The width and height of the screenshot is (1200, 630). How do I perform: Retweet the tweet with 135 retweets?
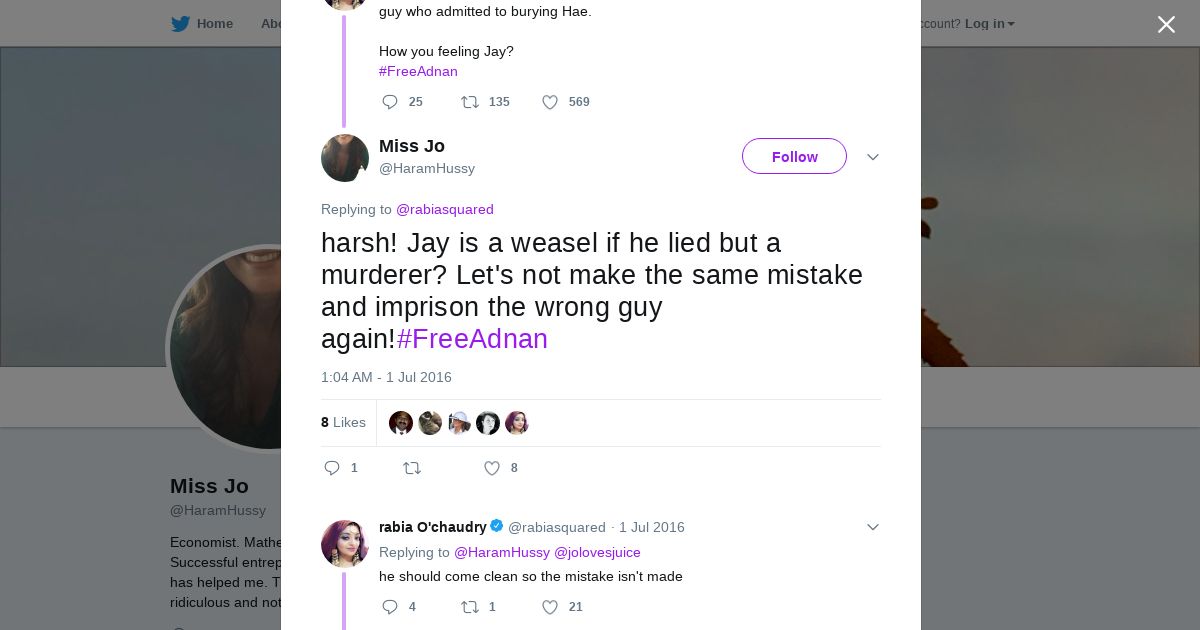point(469,102)
